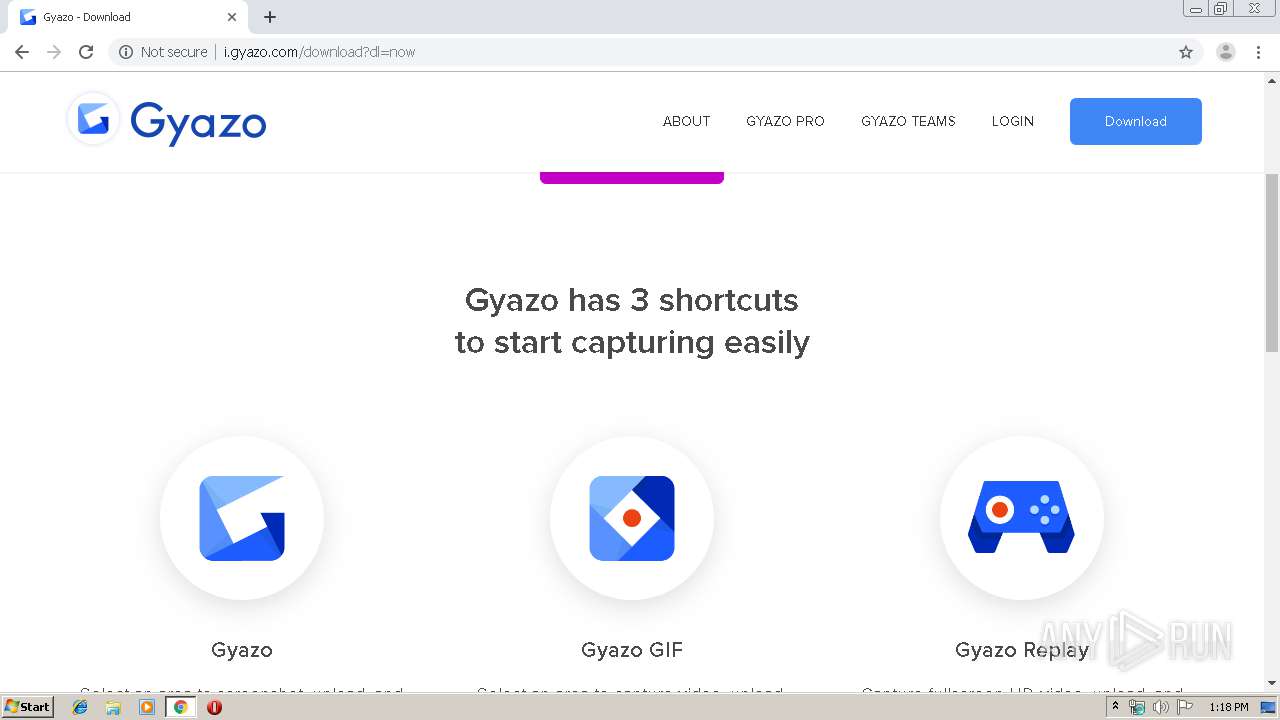This screenshot has width=1280, height=720.
Task: Select the Gyazo GIF app icon
Action: (x=632, y=518)
